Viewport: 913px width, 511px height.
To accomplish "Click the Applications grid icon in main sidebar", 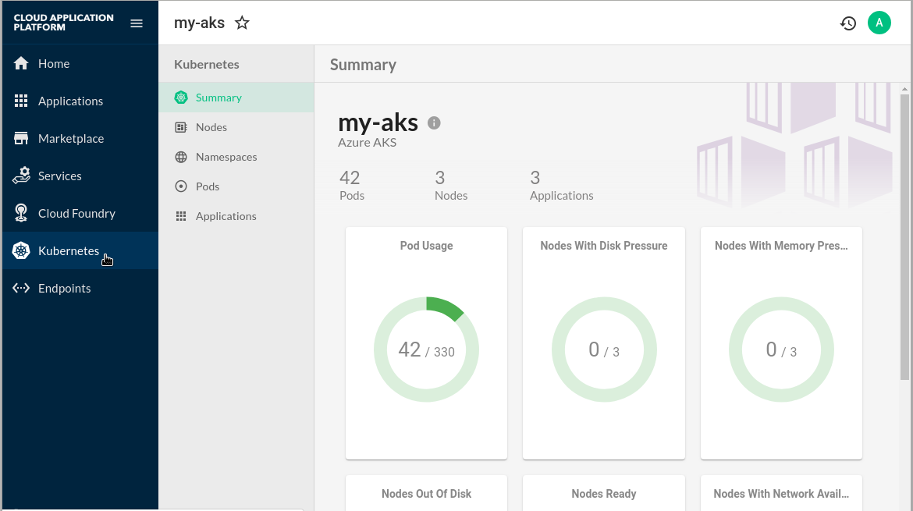I will pyautogui.click(x=21, y=101).
